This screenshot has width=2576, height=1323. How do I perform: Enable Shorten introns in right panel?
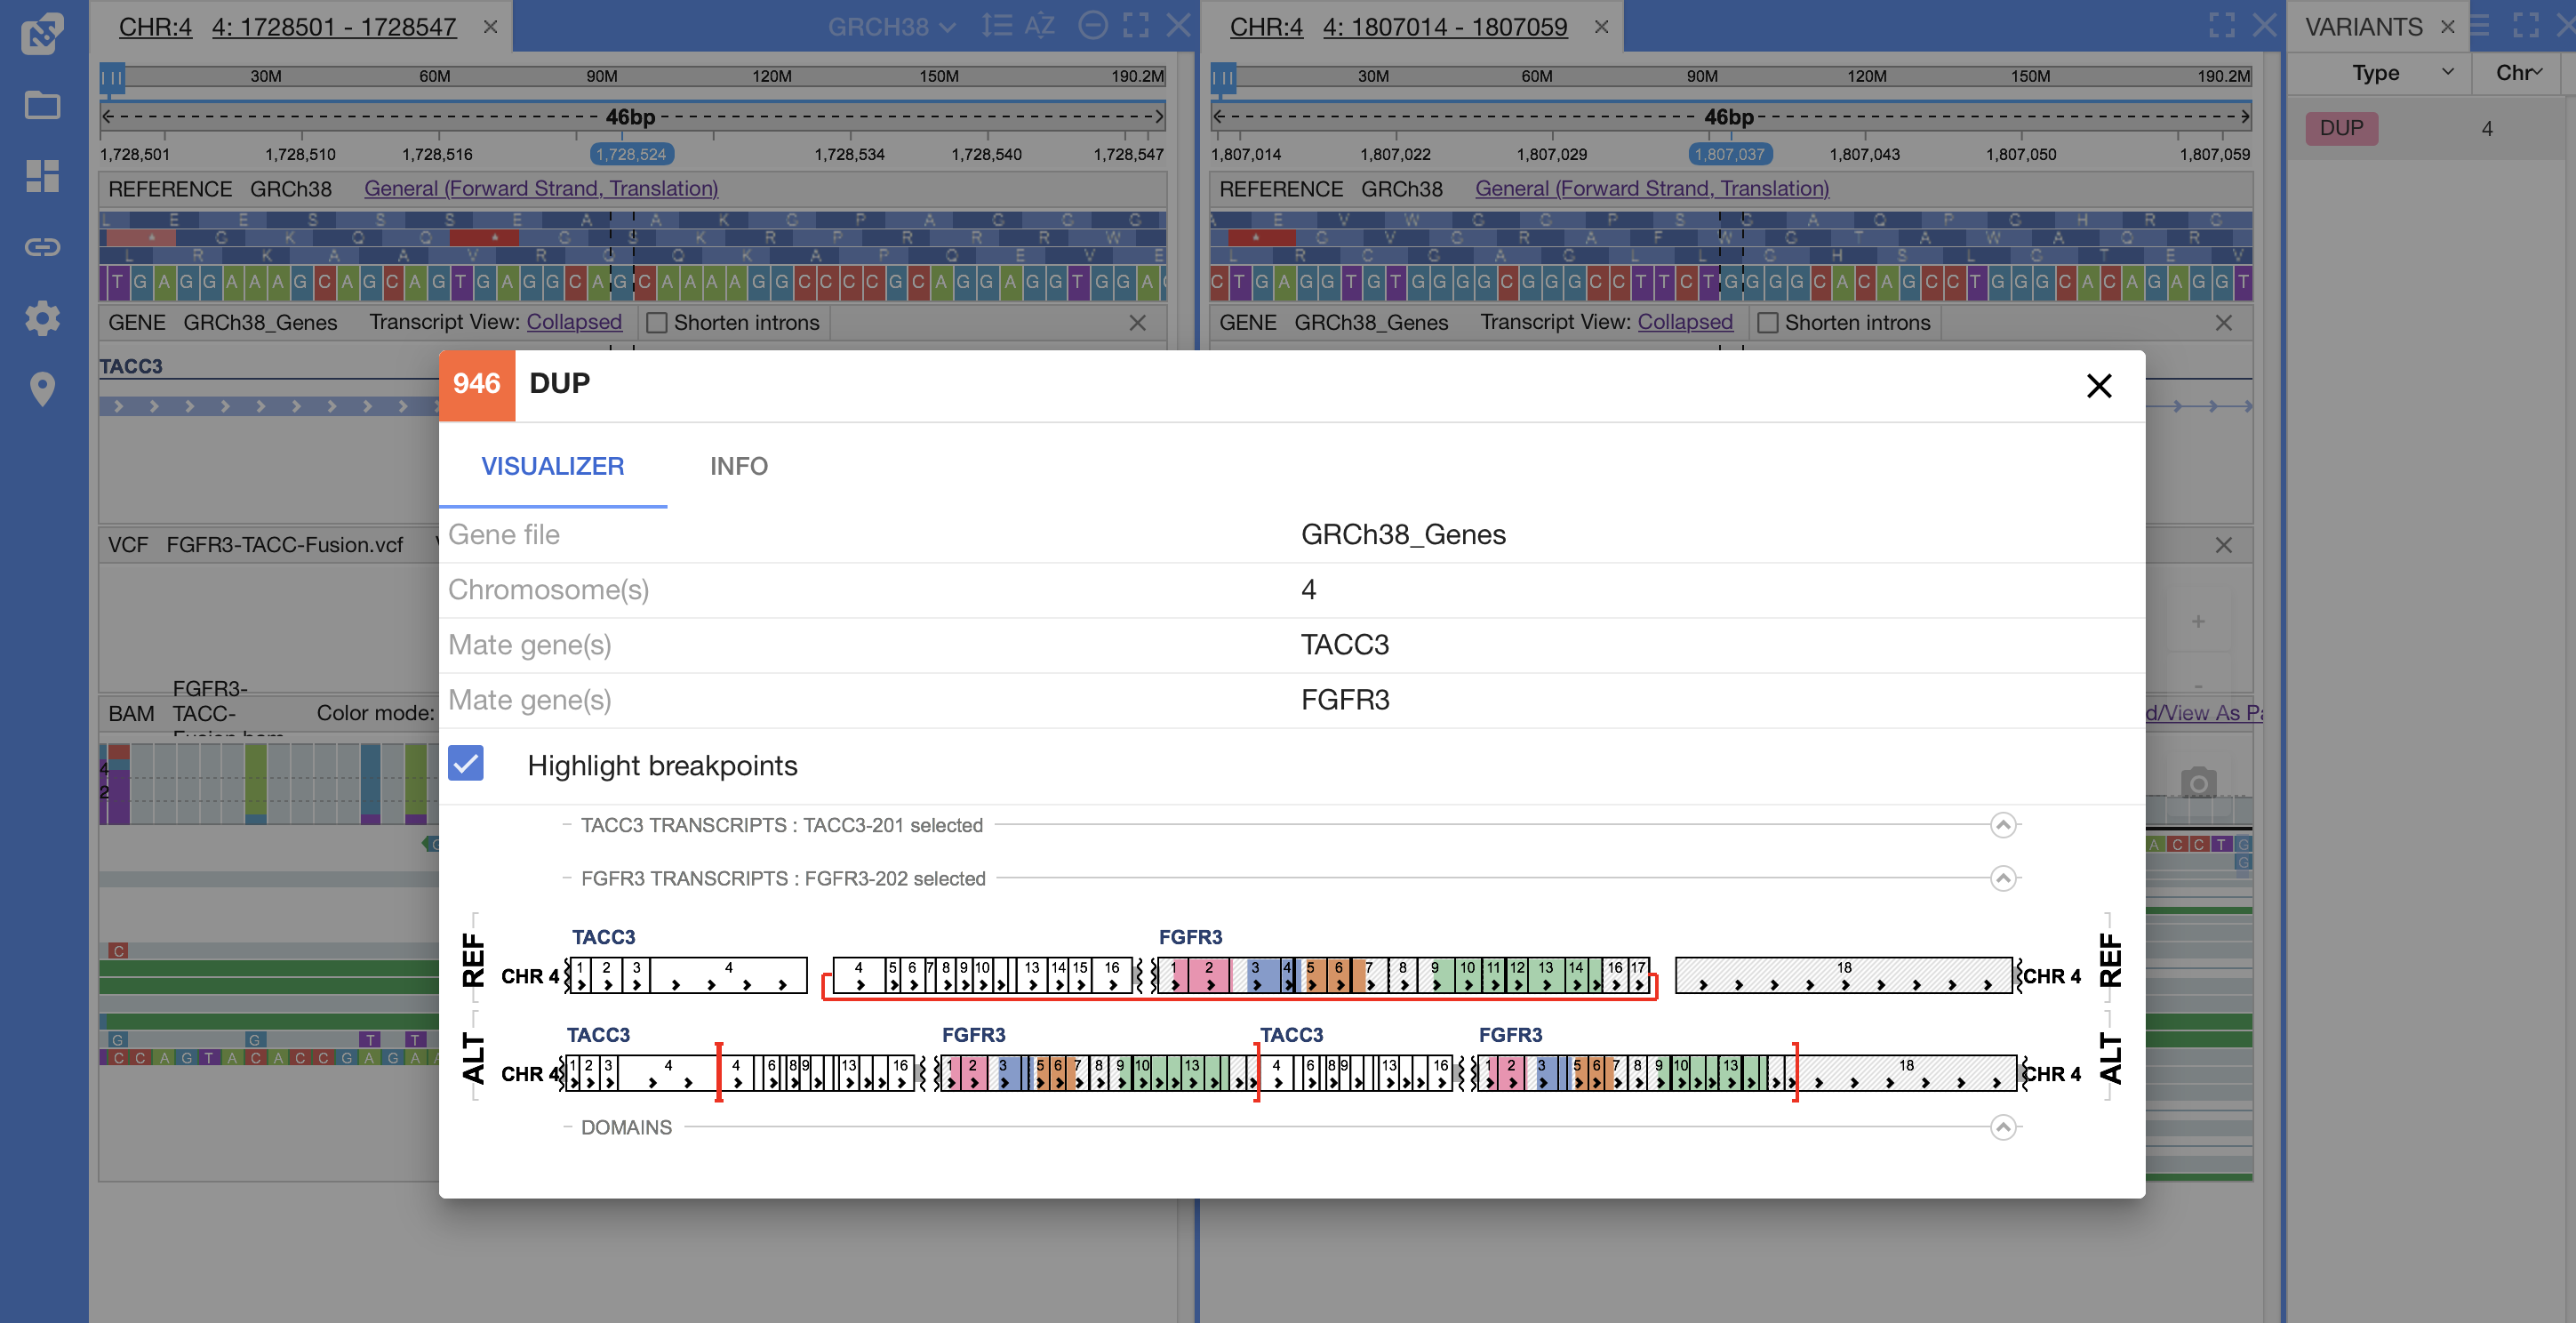pyautogui.click(x=1768, y=323)
